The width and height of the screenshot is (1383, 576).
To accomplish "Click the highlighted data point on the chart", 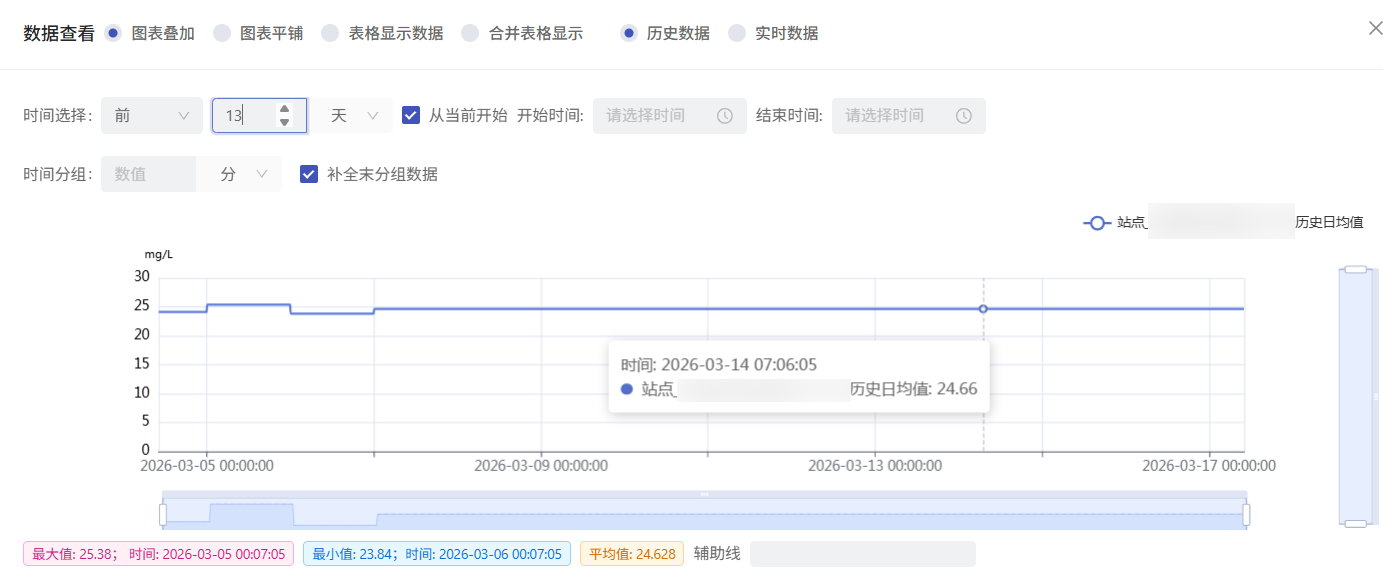I will pos(982,309).
